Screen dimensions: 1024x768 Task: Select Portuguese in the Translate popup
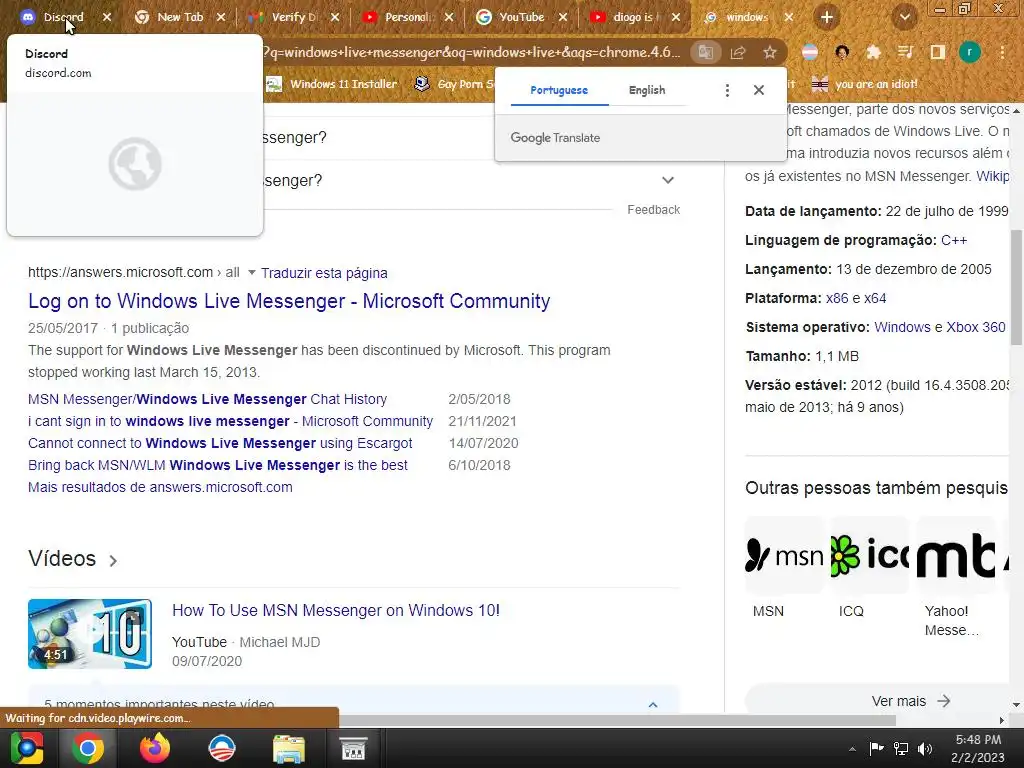(559, 90)
